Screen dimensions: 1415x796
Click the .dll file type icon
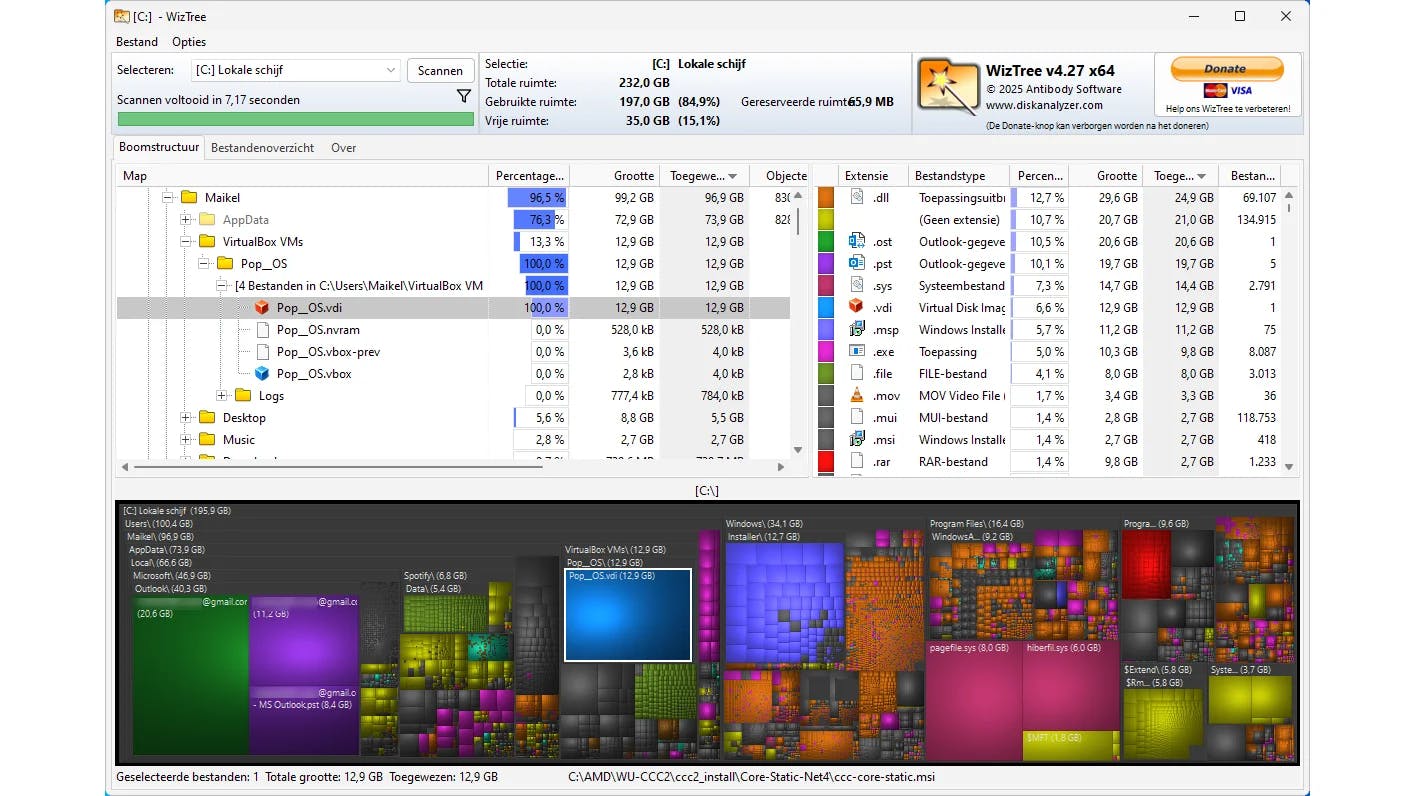(x=856, y=198)
